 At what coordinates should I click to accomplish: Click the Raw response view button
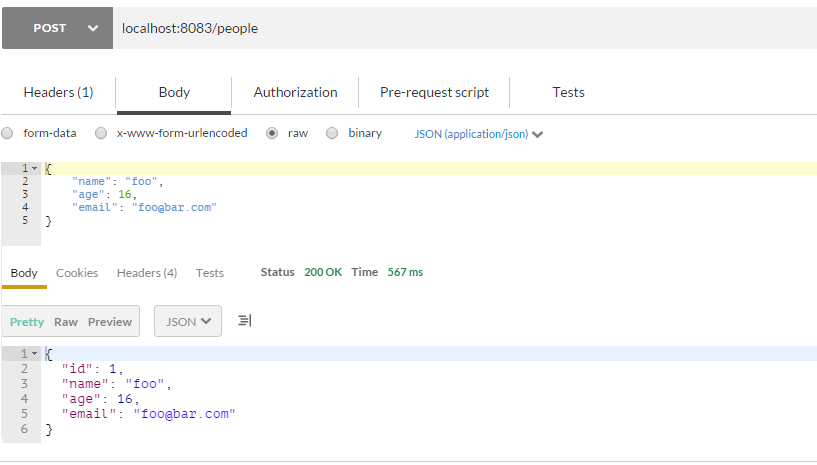[66, 322]
